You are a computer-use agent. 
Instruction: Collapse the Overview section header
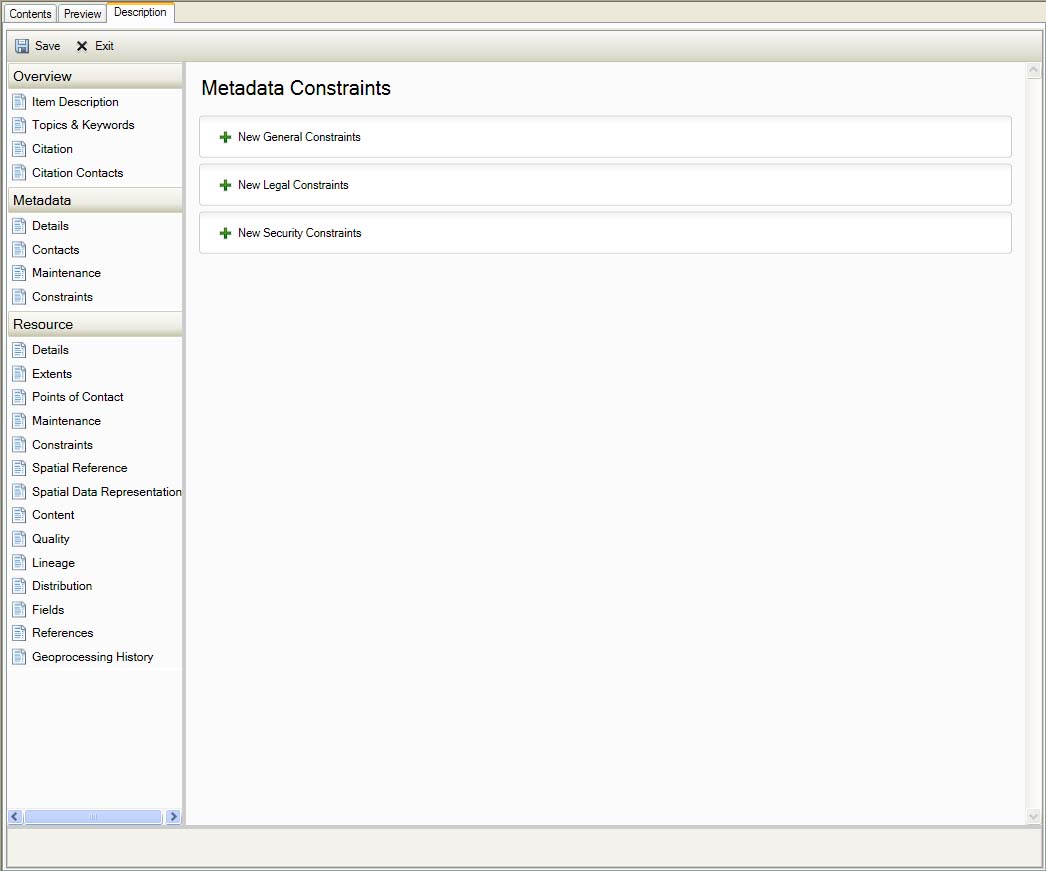(94, 76)
